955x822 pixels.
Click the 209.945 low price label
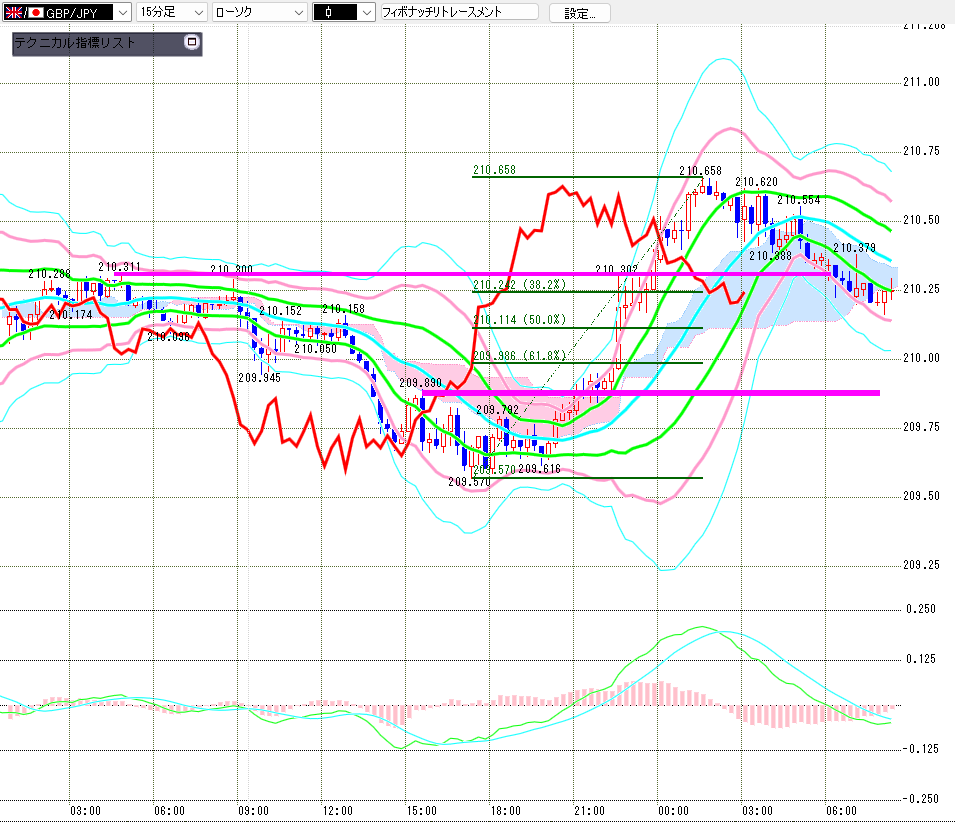pos(259,378)
